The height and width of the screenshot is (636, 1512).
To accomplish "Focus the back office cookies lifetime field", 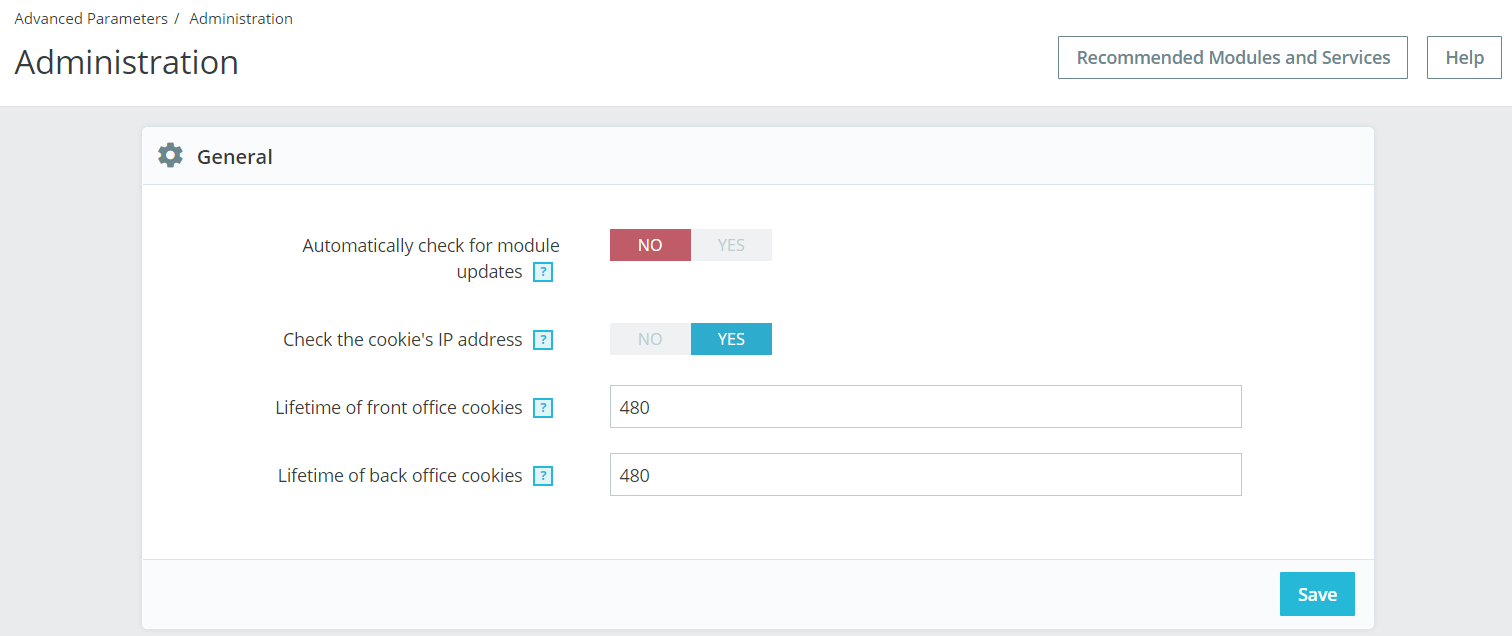I will [925, 475].
